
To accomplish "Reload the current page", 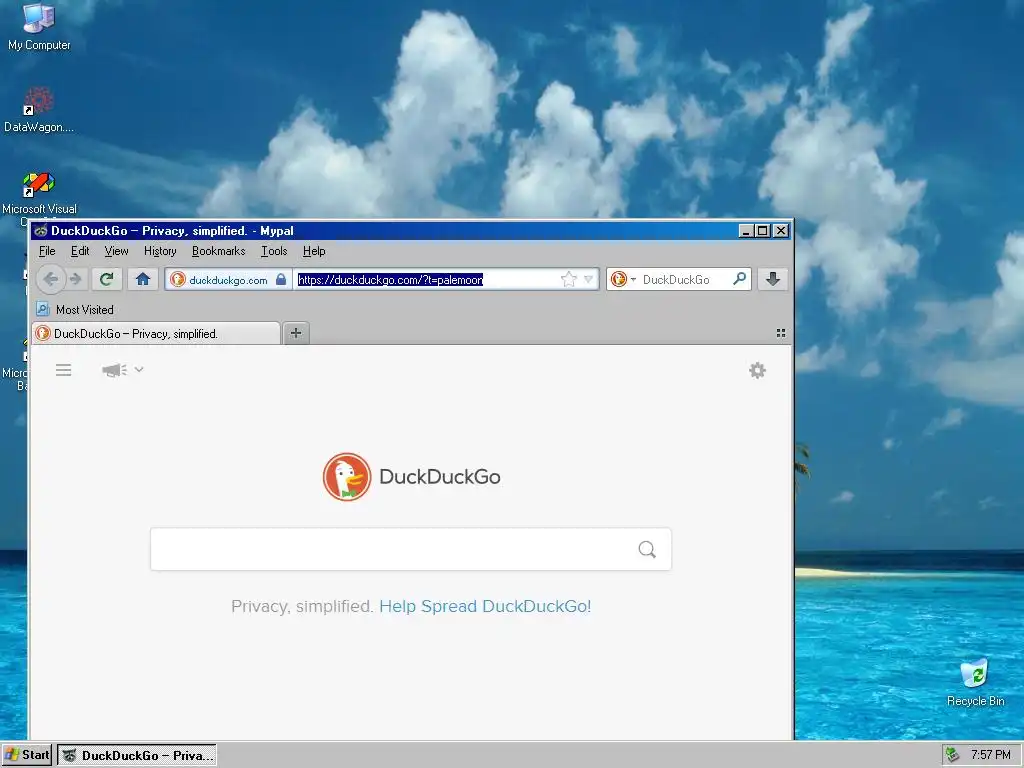I will click(x=106, y=280).
